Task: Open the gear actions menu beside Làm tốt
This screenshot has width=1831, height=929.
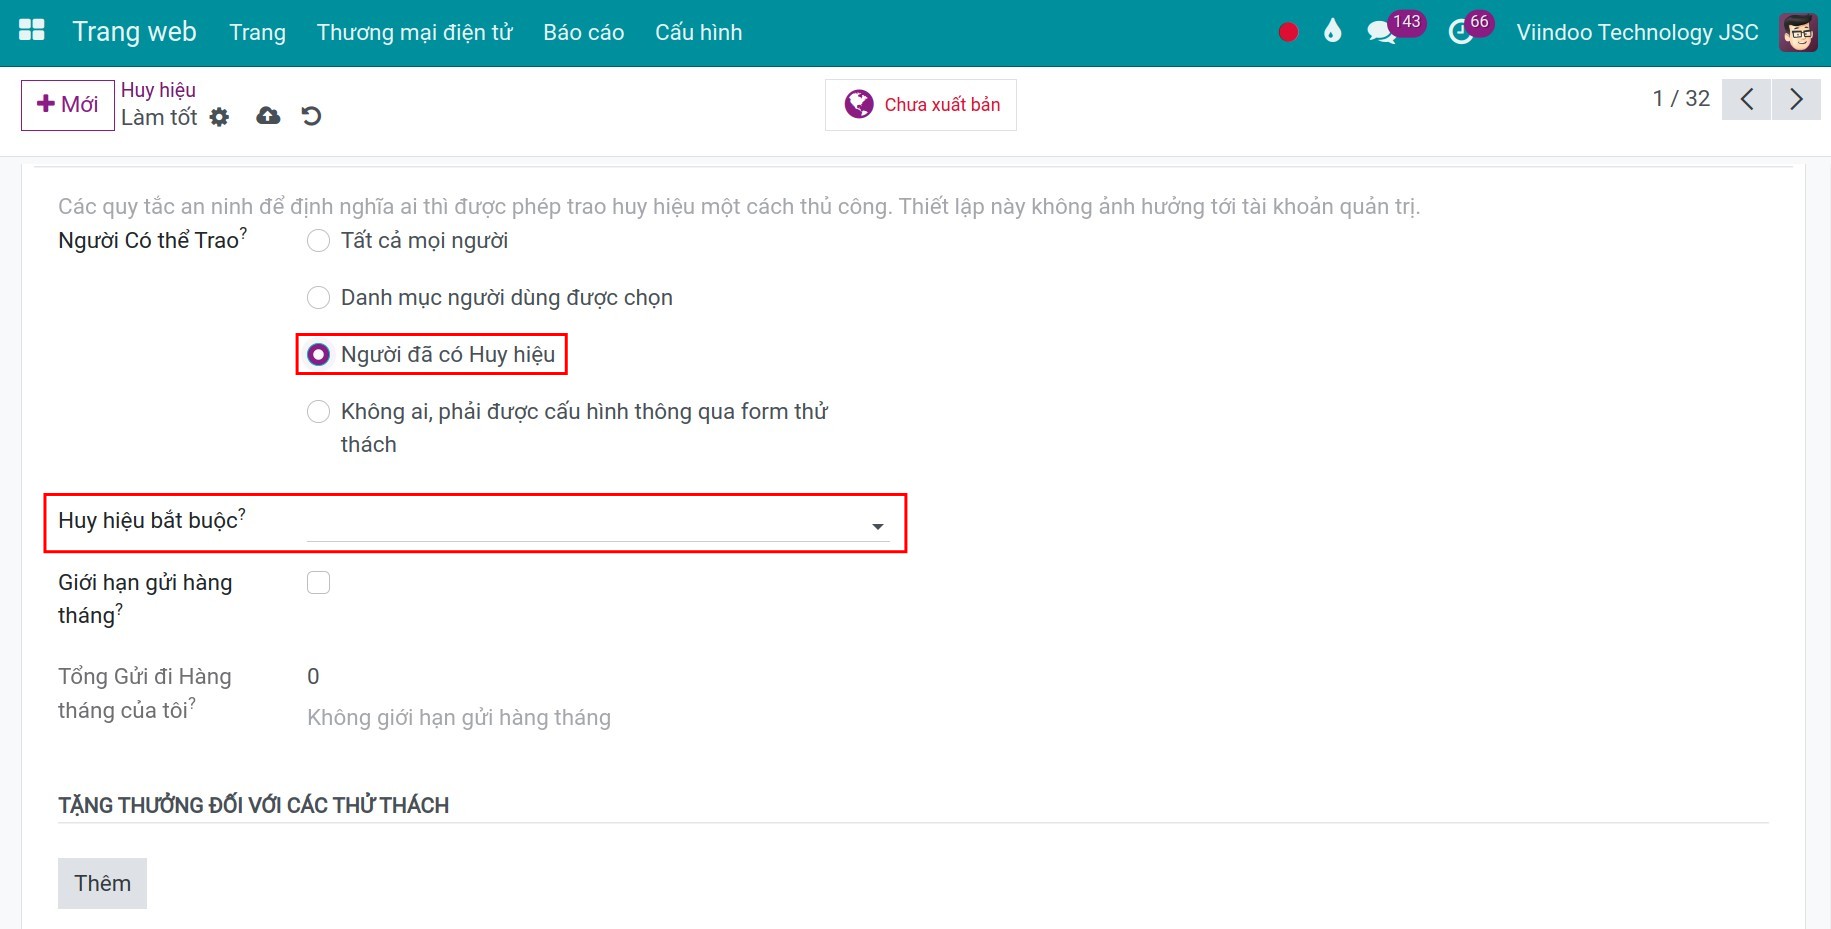Action: [x=220, y=118]
